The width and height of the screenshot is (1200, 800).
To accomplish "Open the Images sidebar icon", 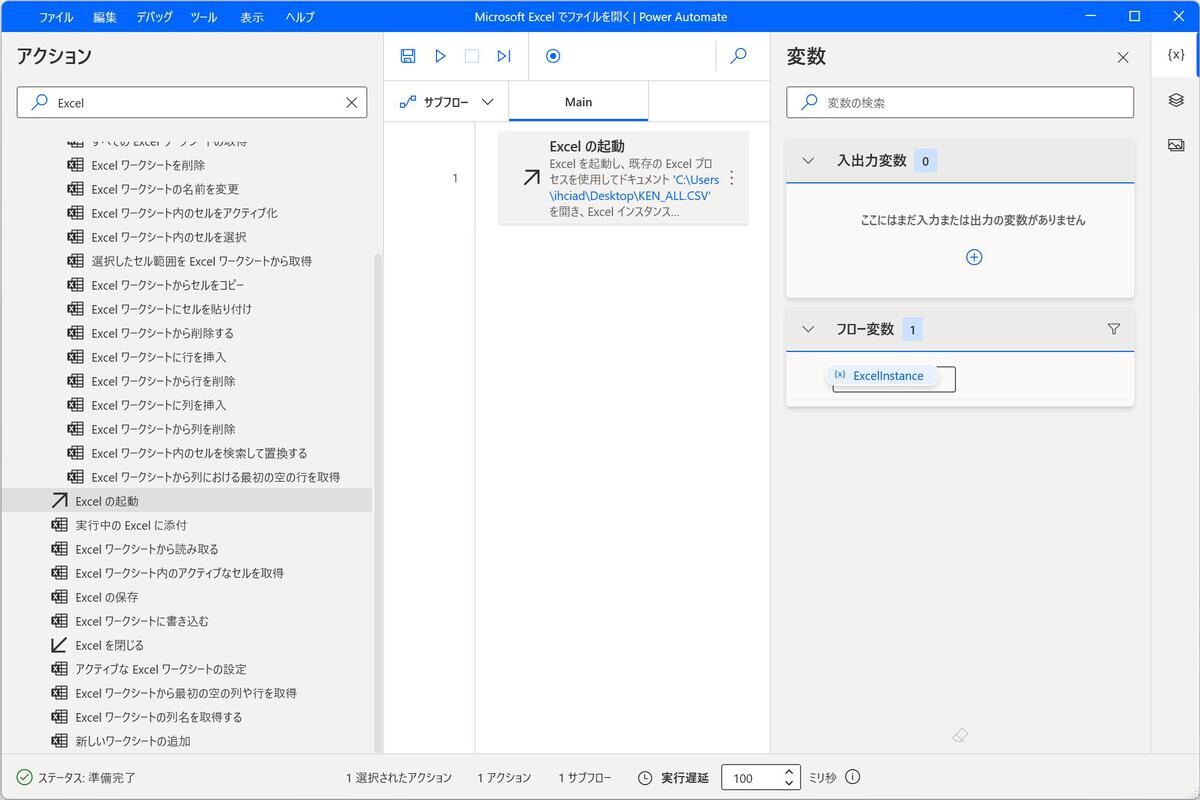I will tap(1176, 145).
